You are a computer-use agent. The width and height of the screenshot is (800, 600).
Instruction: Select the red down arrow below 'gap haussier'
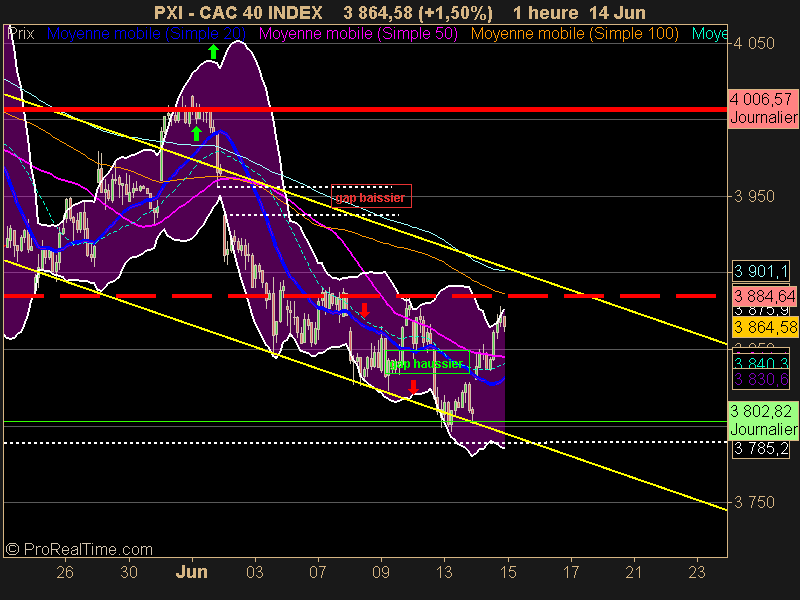coord(413,387)
